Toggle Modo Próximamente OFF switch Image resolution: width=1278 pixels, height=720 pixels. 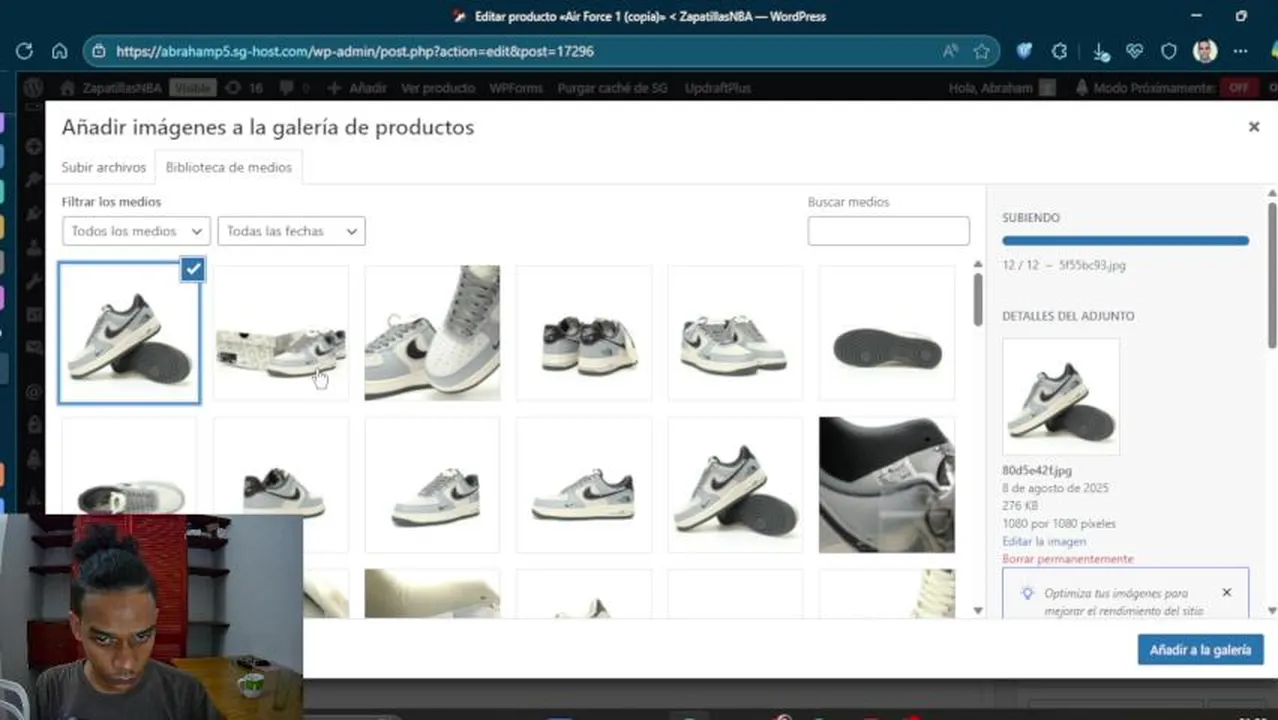point(1238,88)
